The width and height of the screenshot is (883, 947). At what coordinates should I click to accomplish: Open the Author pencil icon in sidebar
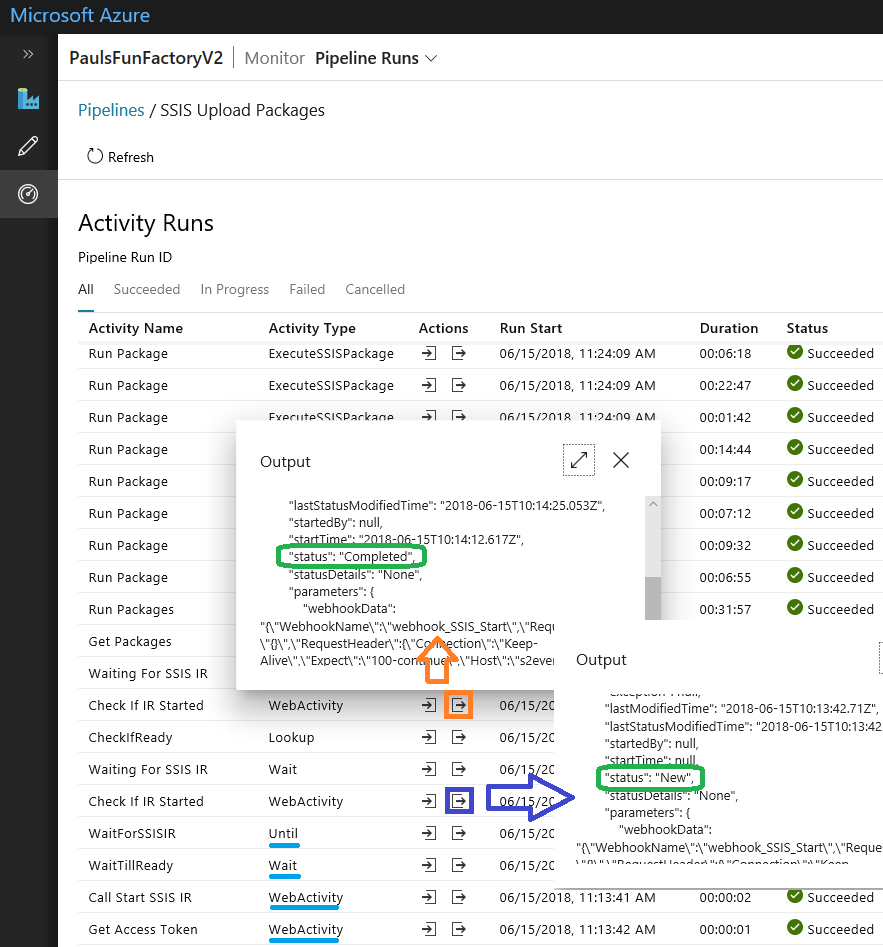click(28, 147)
